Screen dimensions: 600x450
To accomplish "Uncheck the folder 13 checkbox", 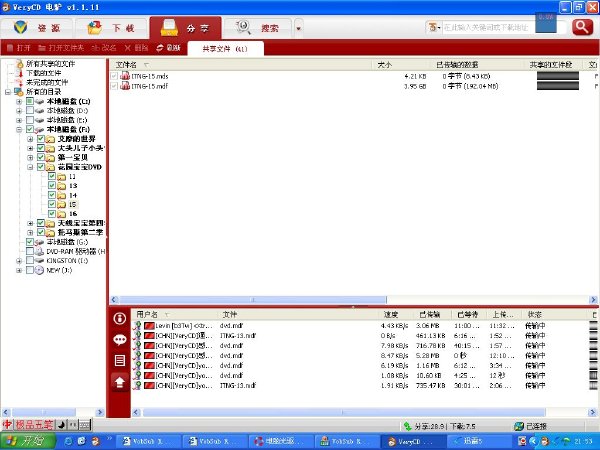I will (x=52, y=185).
